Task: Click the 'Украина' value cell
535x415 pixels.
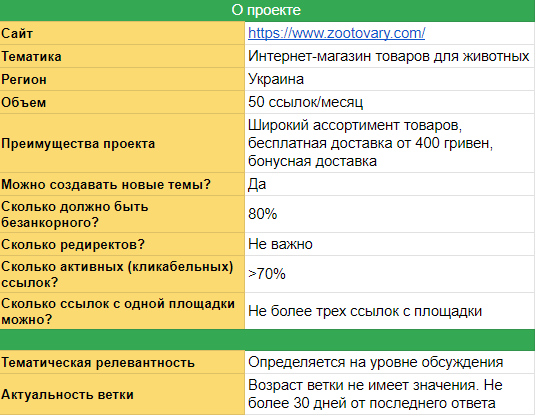Action: pos(390,79)
